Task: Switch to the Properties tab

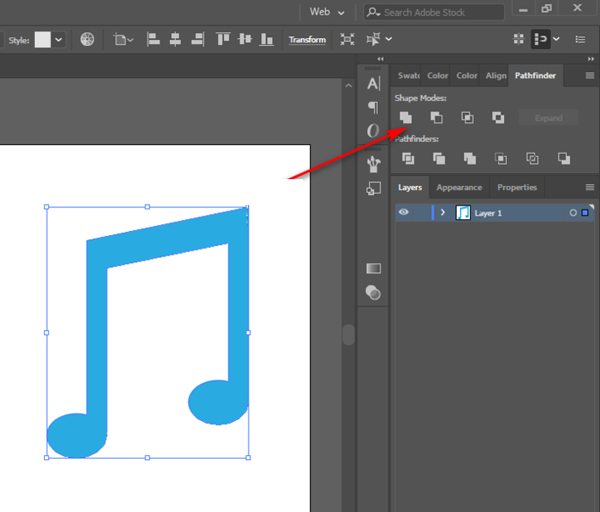Action: [517, 187]
